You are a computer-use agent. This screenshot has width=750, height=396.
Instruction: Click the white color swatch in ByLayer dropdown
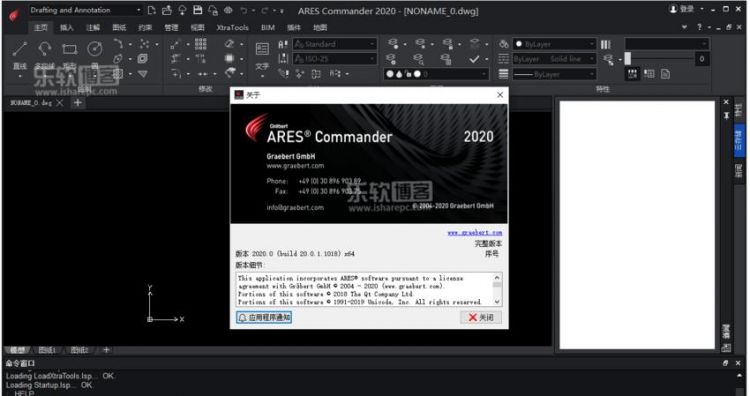[518, 44]
